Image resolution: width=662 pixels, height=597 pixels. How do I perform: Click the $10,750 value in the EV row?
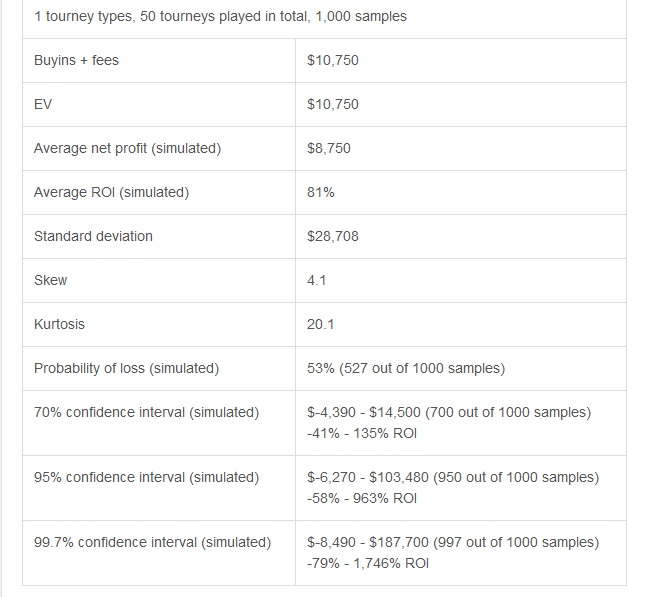(x=333, y=104)
